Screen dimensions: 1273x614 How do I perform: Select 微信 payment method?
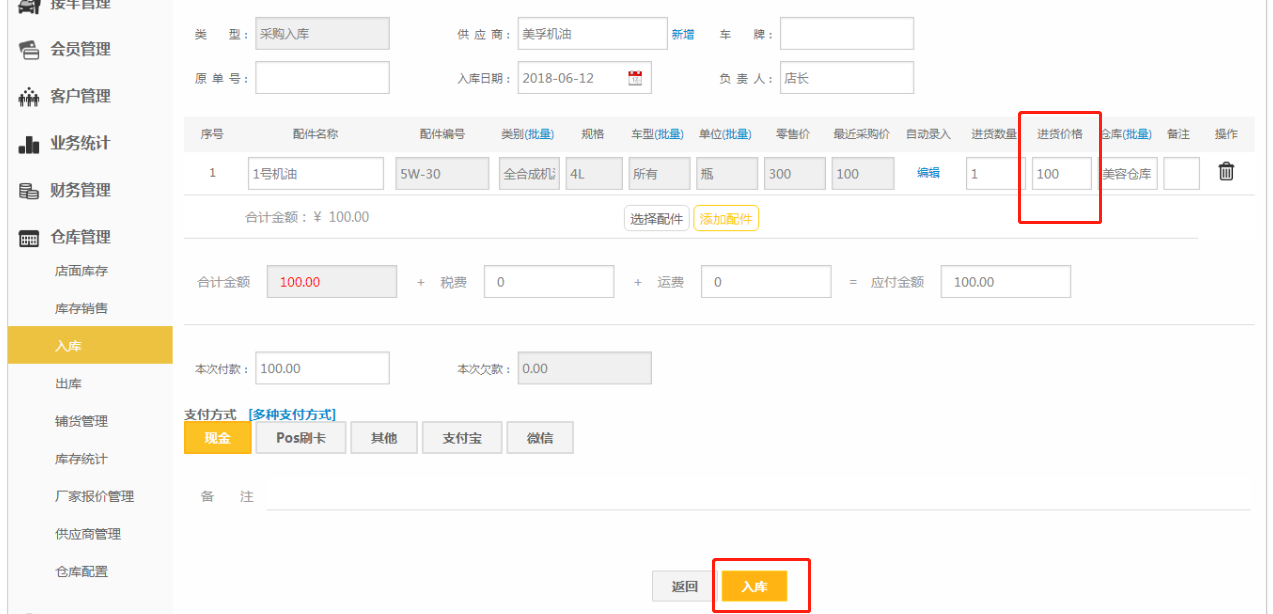(x=540, y=438)
